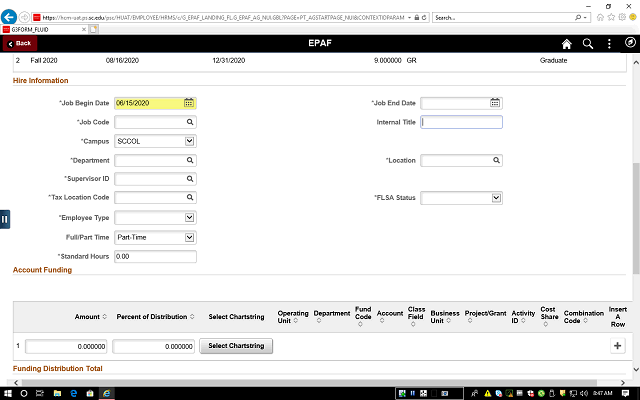Open Task View on the taskbar

[x=40, y=393]
